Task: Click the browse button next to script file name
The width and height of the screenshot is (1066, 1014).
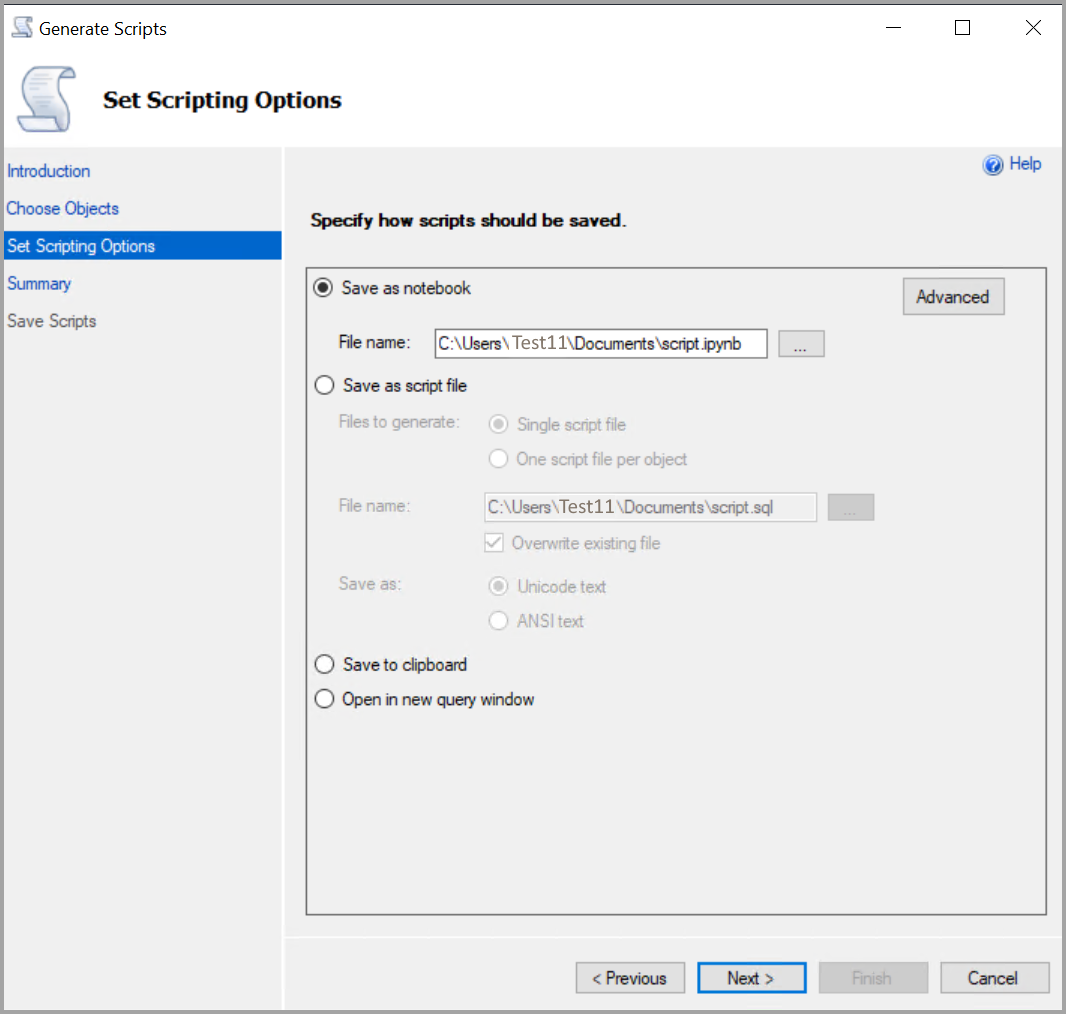Action: point(850,507)
